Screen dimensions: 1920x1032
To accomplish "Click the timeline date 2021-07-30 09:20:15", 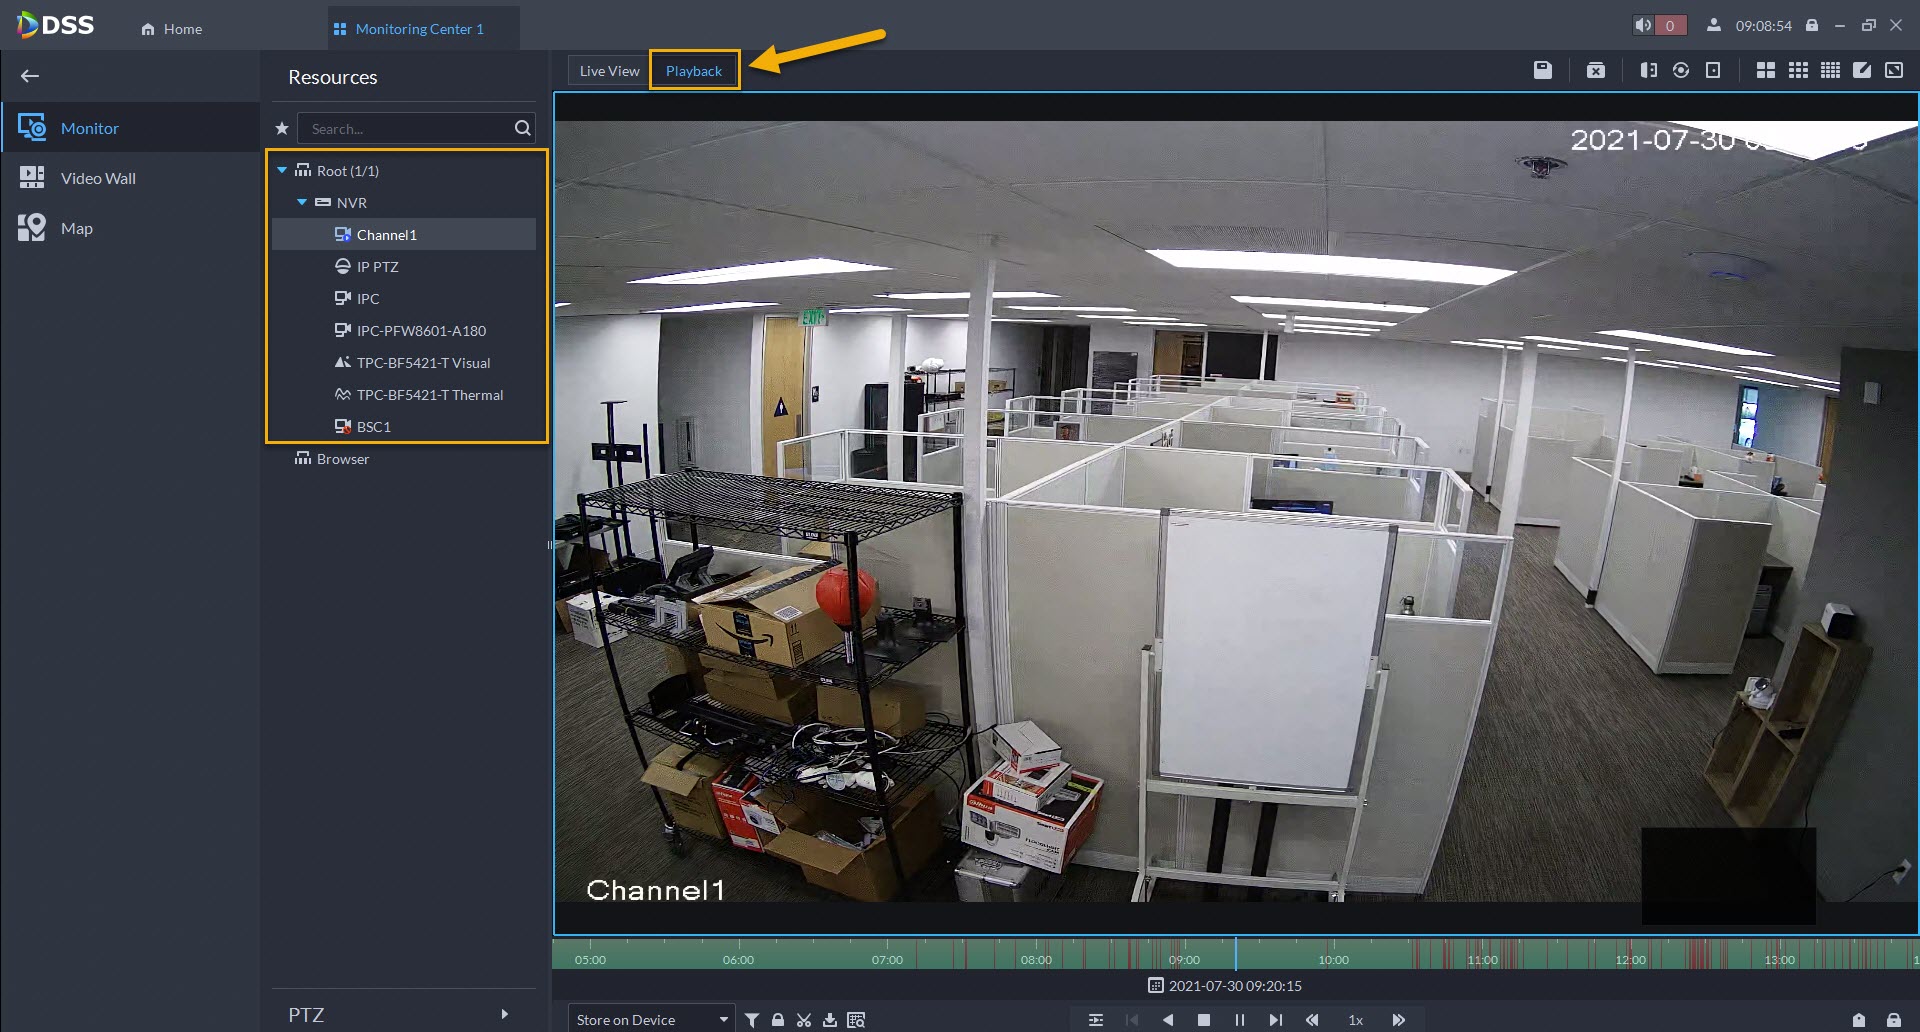I will tap(1235, 986).
